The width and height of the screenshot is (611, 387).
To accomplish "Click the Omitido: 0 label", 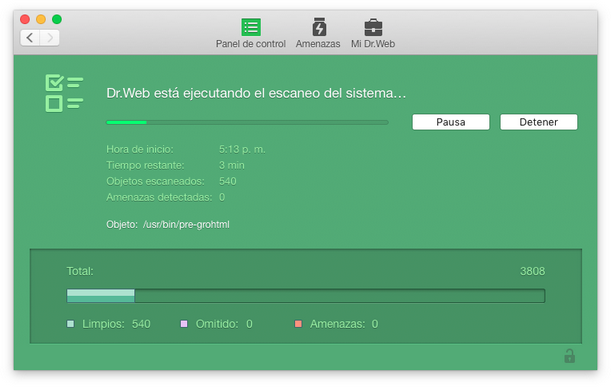I will coord(224,324).
